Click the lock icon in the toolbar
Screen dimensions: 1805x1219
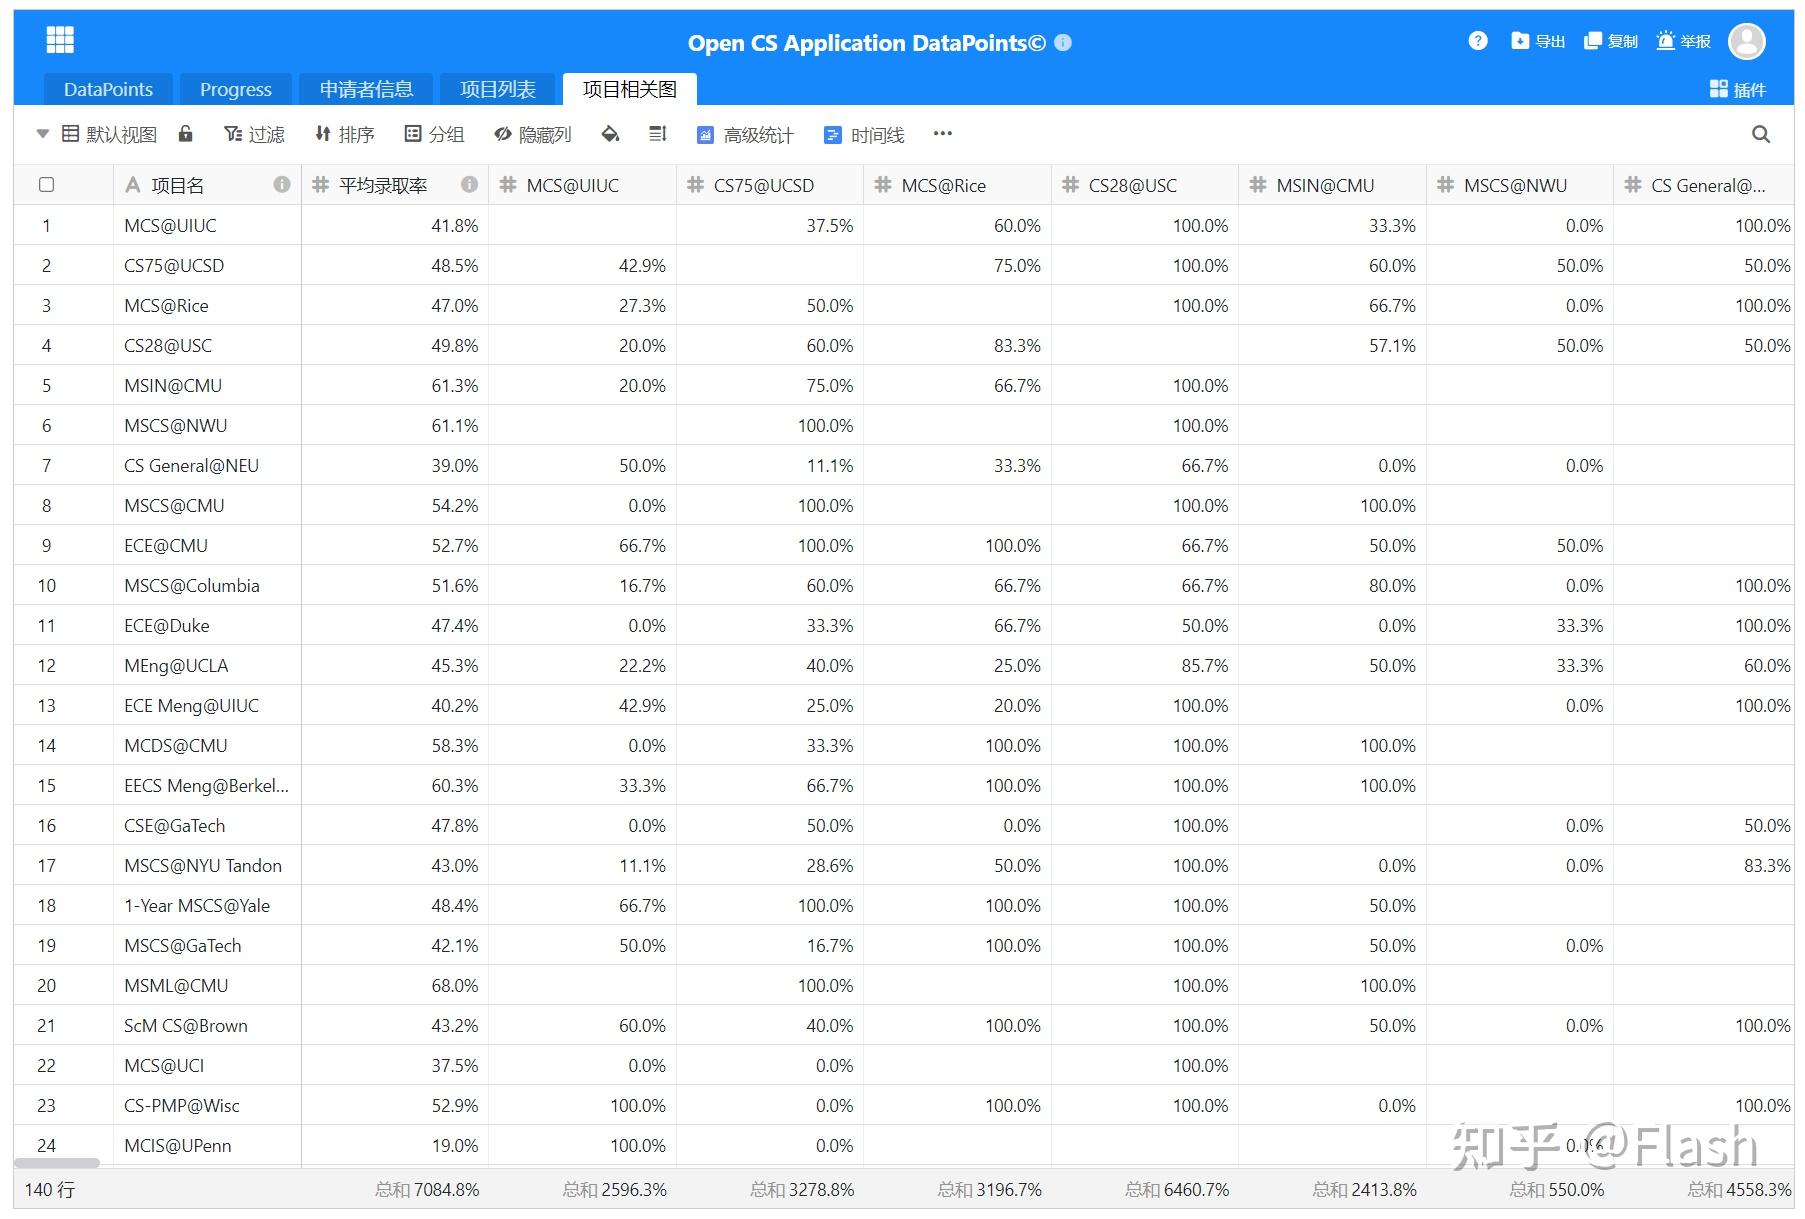(185, 134)
